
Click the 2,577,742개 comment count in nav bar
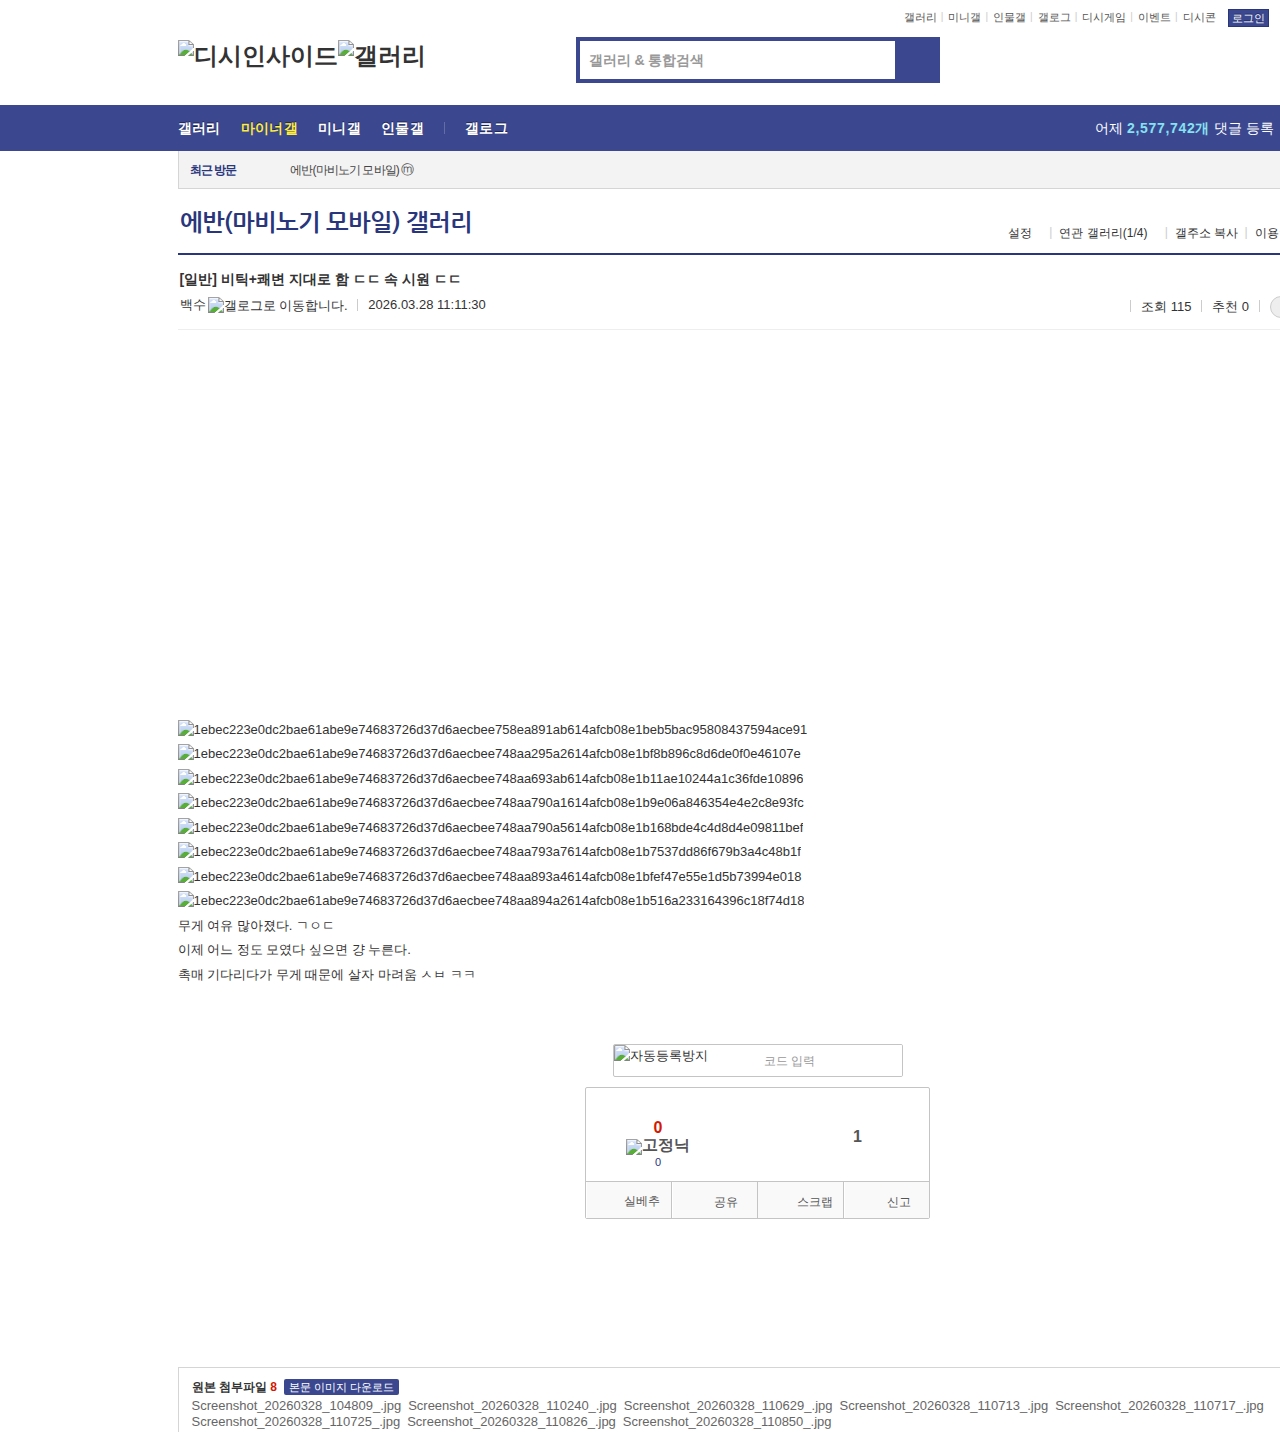tap(1167, 128)
